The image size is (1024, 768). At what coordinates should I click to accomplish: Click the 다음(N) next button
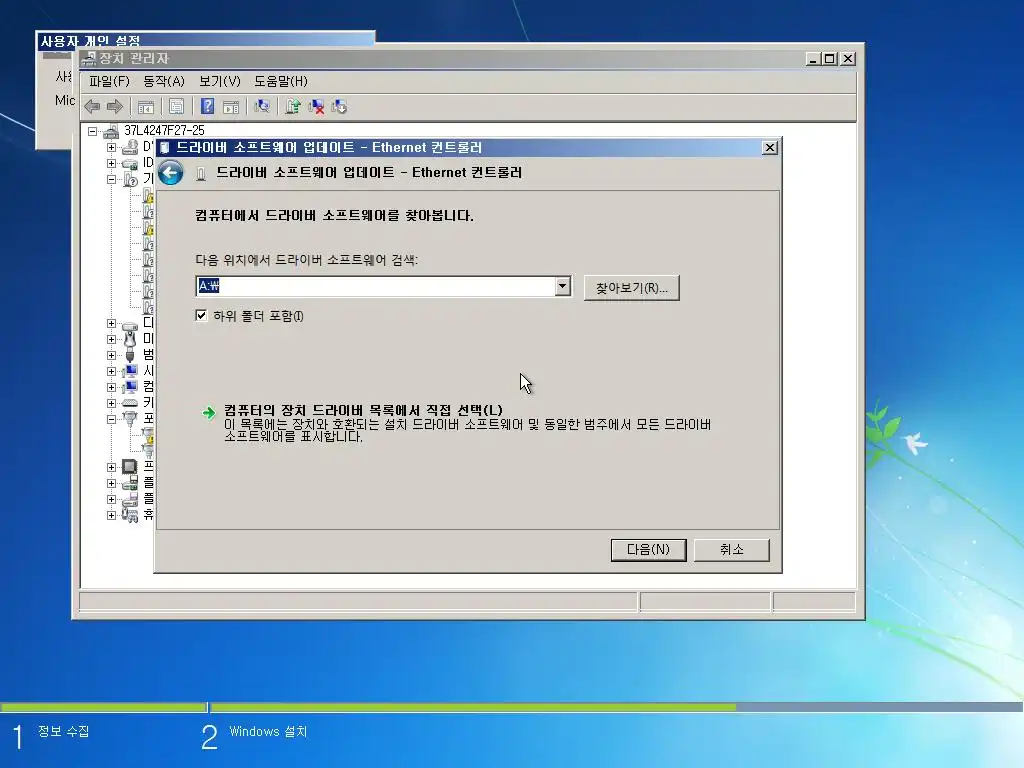648,550
